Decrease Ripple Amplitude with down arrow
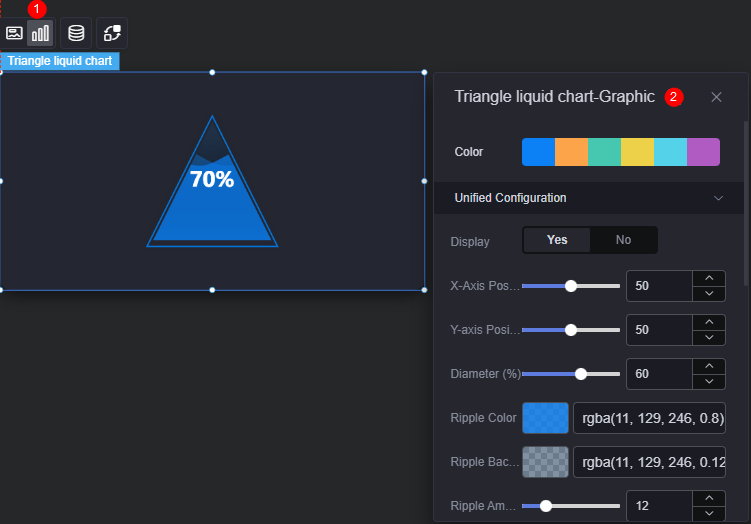This screenshot has width=751, height=524. click(709, 513)
